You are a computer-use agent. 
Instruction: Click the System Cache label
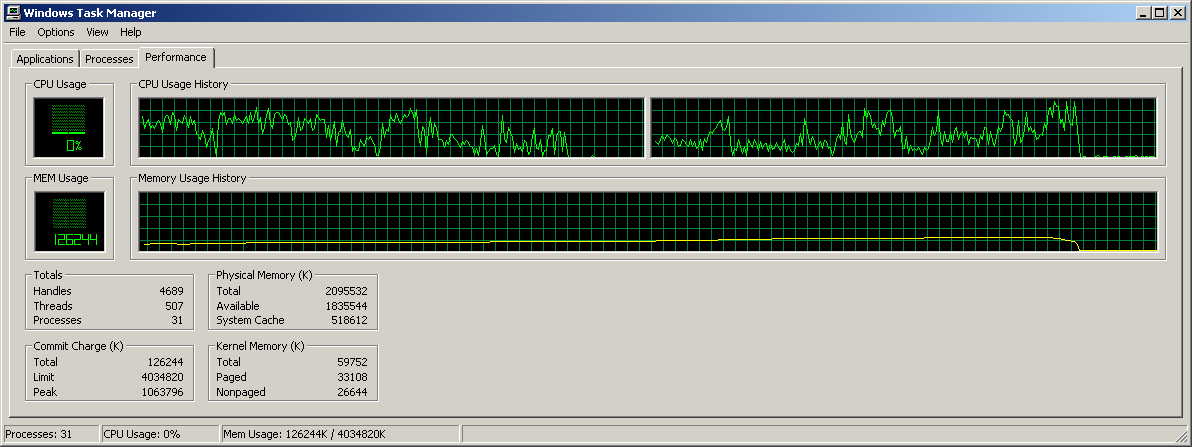click(x=250, y=321)
